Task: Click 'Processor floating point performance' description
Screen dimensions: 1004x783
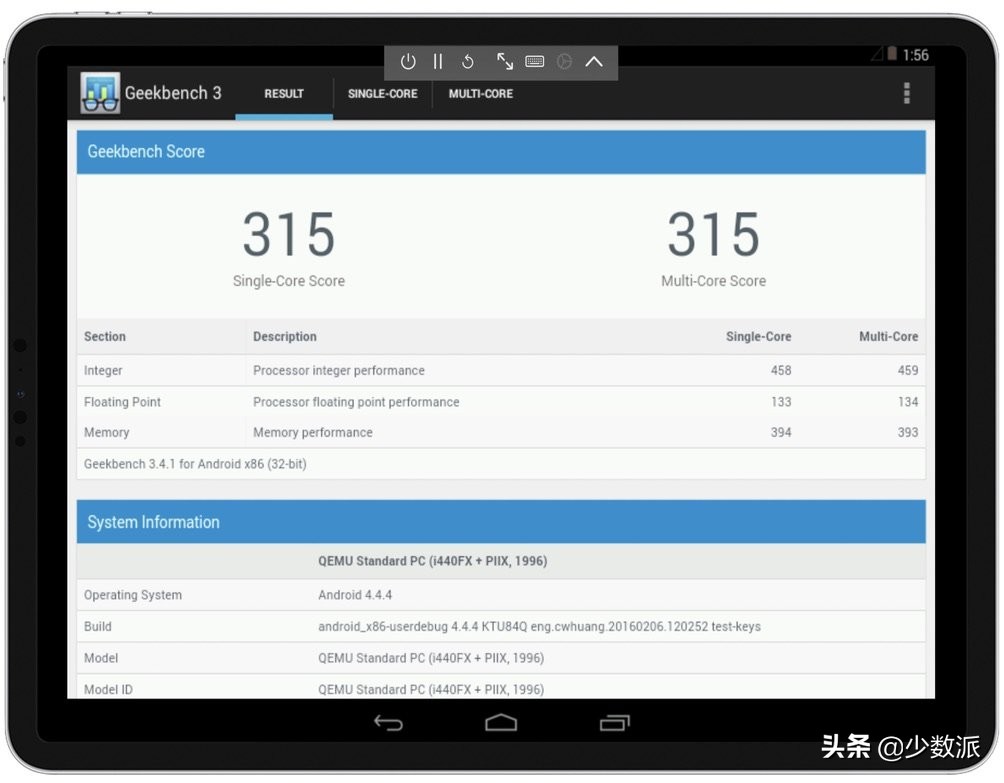Action: (x=356, y=402)
